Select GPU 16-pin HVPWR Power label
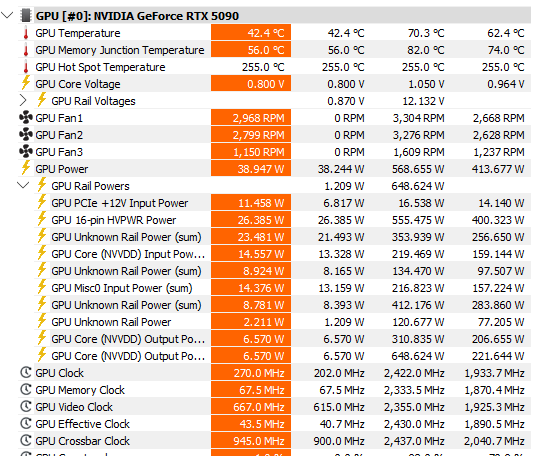Viewport: 533px width, 456px height. [x=114, y=220]
